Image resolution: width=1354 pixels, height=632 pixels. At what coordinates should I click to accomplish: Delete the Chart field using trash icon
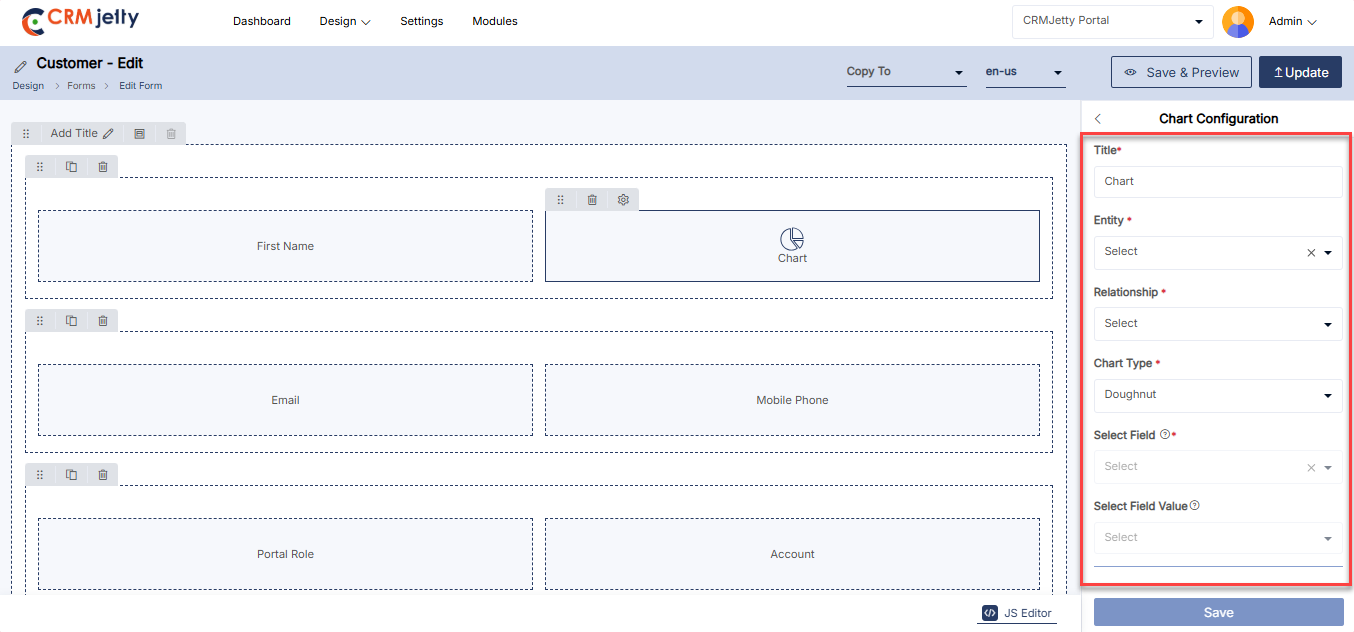tap(592, 200)
